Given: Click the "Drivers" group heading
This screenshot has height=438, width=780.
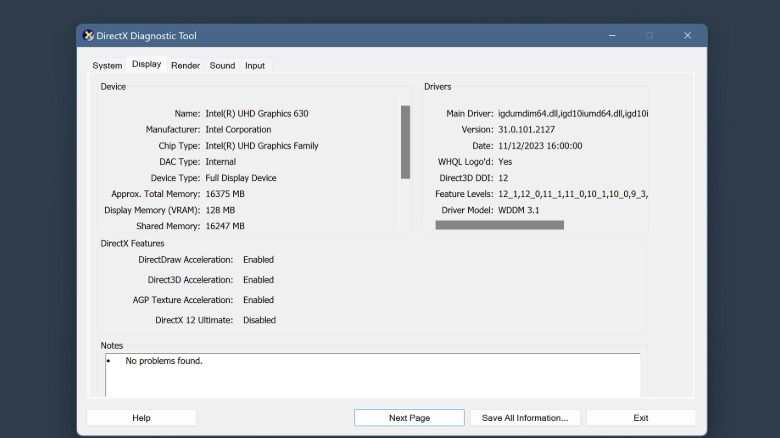Looking at the screenshot, I should click(x=437, y=87).
